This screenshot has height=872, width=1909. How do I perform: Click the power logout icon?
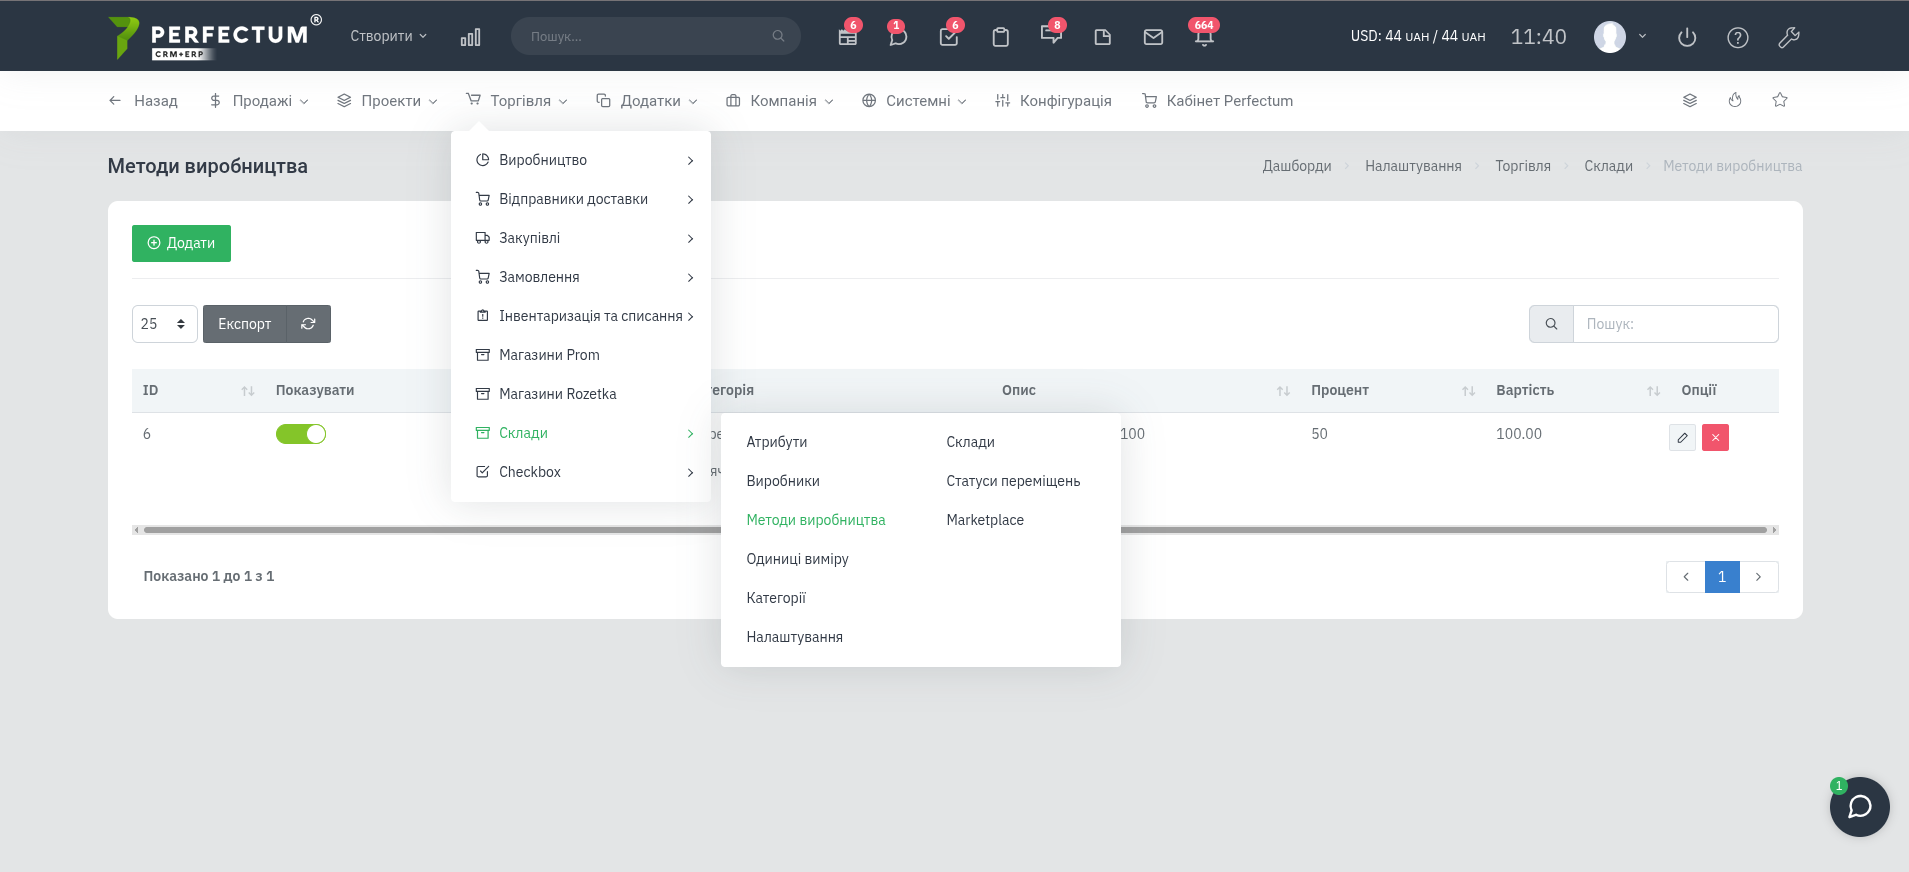coord(1687,37)
